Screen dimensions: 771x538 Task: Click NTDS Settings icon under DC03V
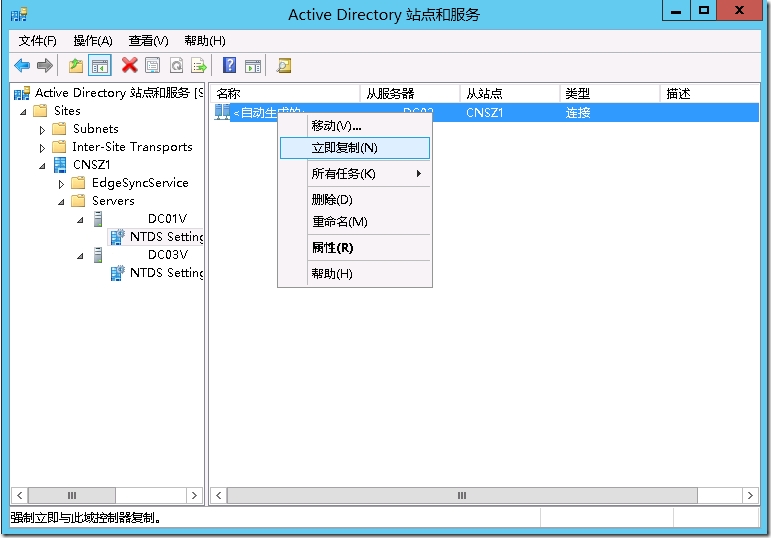tap(118, 273)
